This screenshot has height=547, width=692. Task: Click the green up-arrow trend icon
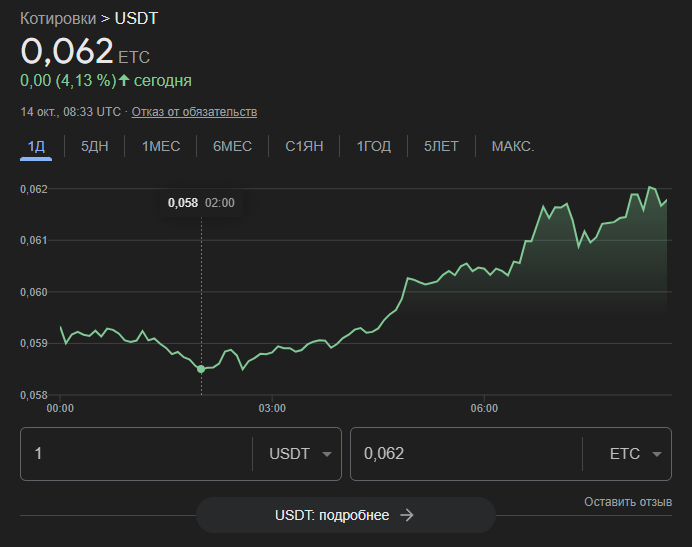pyautogui.click(x=124, y=80)
